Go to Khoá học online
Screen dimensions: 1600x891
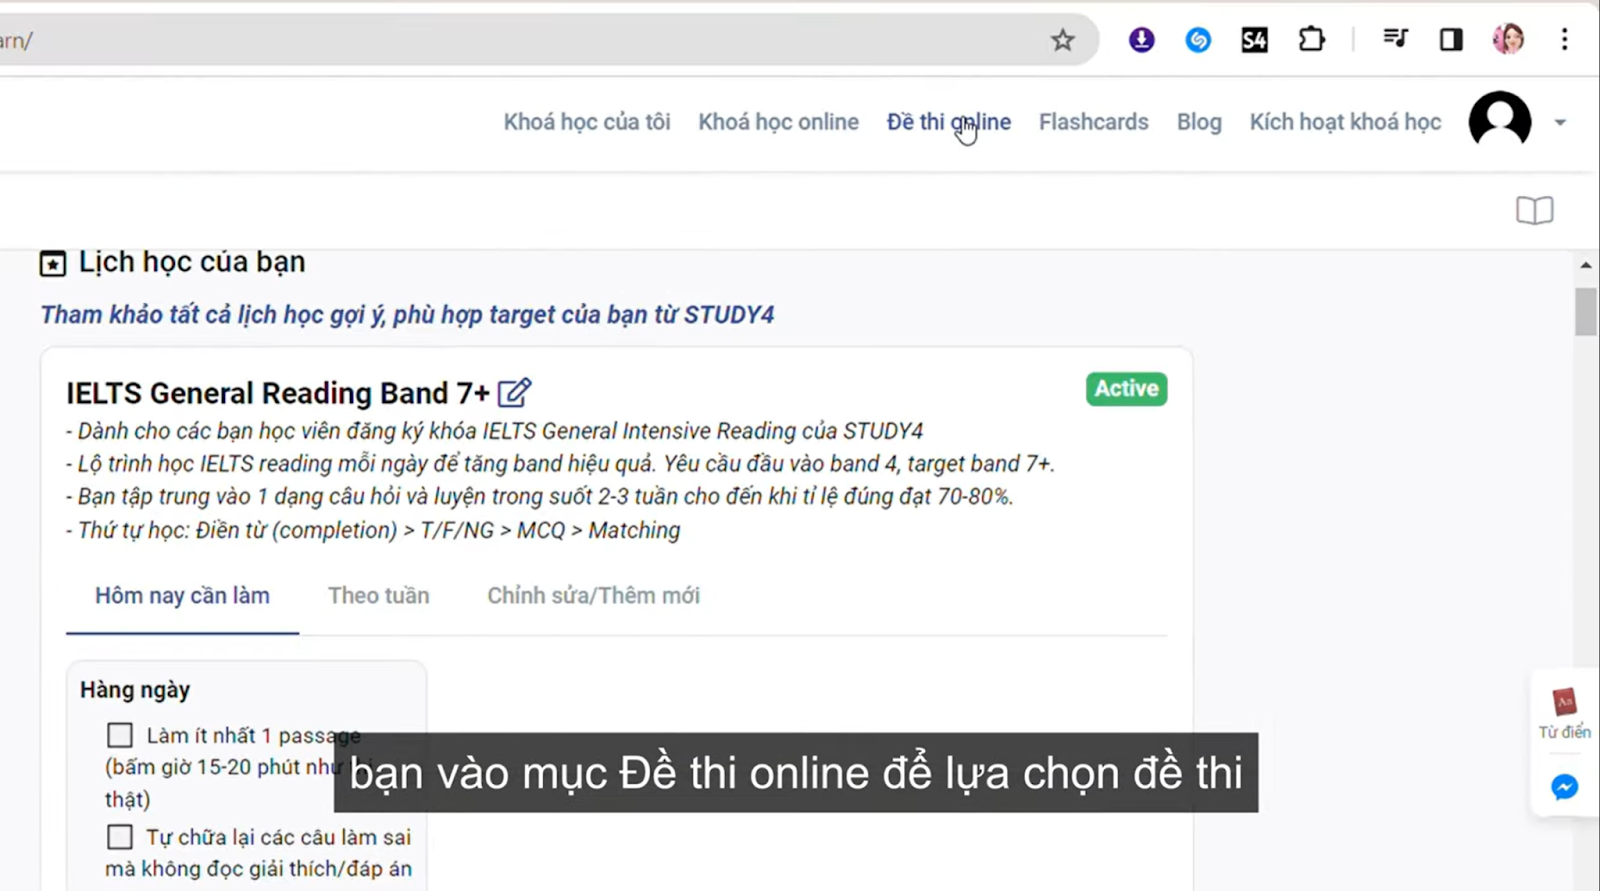778,122
